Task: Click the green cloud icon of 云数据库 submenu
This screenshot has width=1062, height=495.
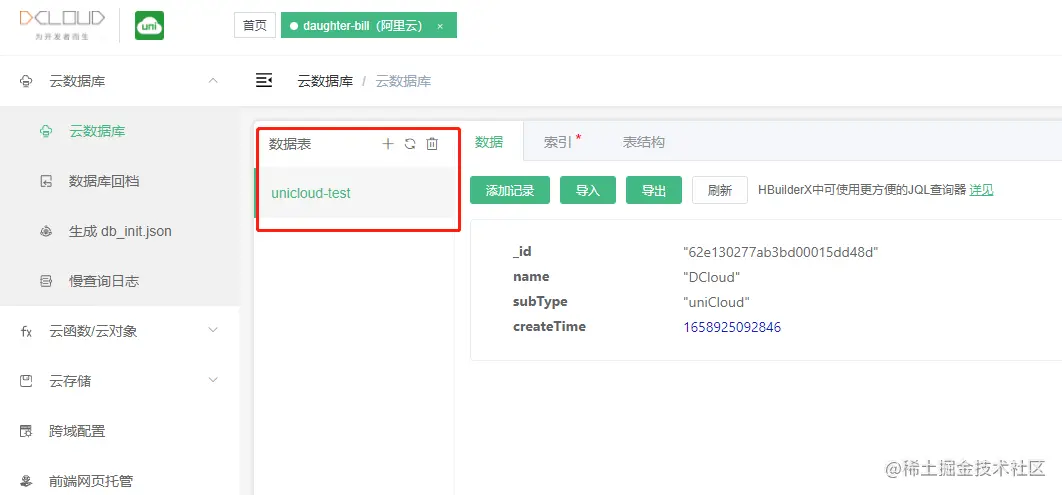Action: (x=46, y=131)
